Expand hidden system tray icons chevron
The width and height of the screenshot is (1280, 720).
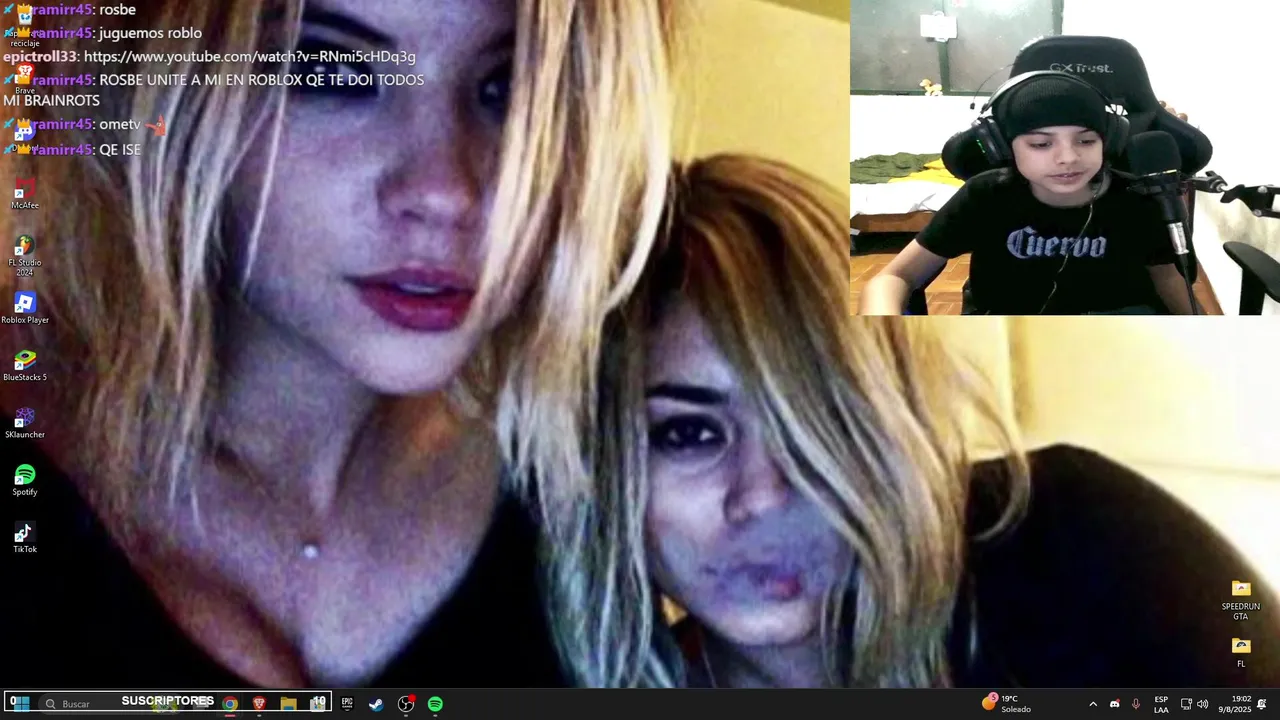pyautogui.click(x=1093, y=704)
